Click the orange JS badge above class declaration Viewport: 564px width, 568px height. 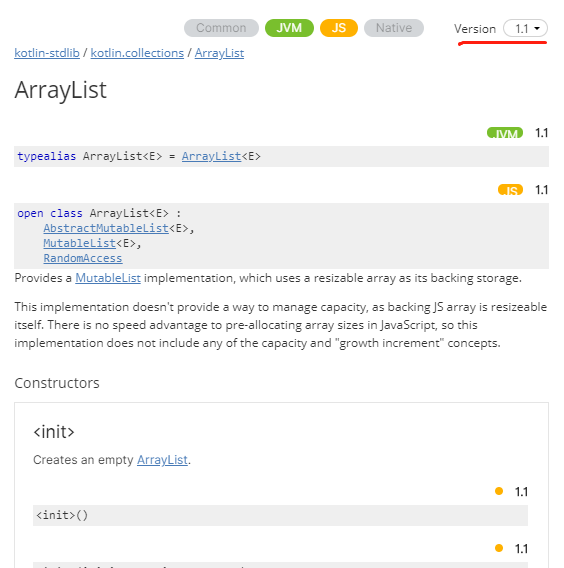pos(510,190)
